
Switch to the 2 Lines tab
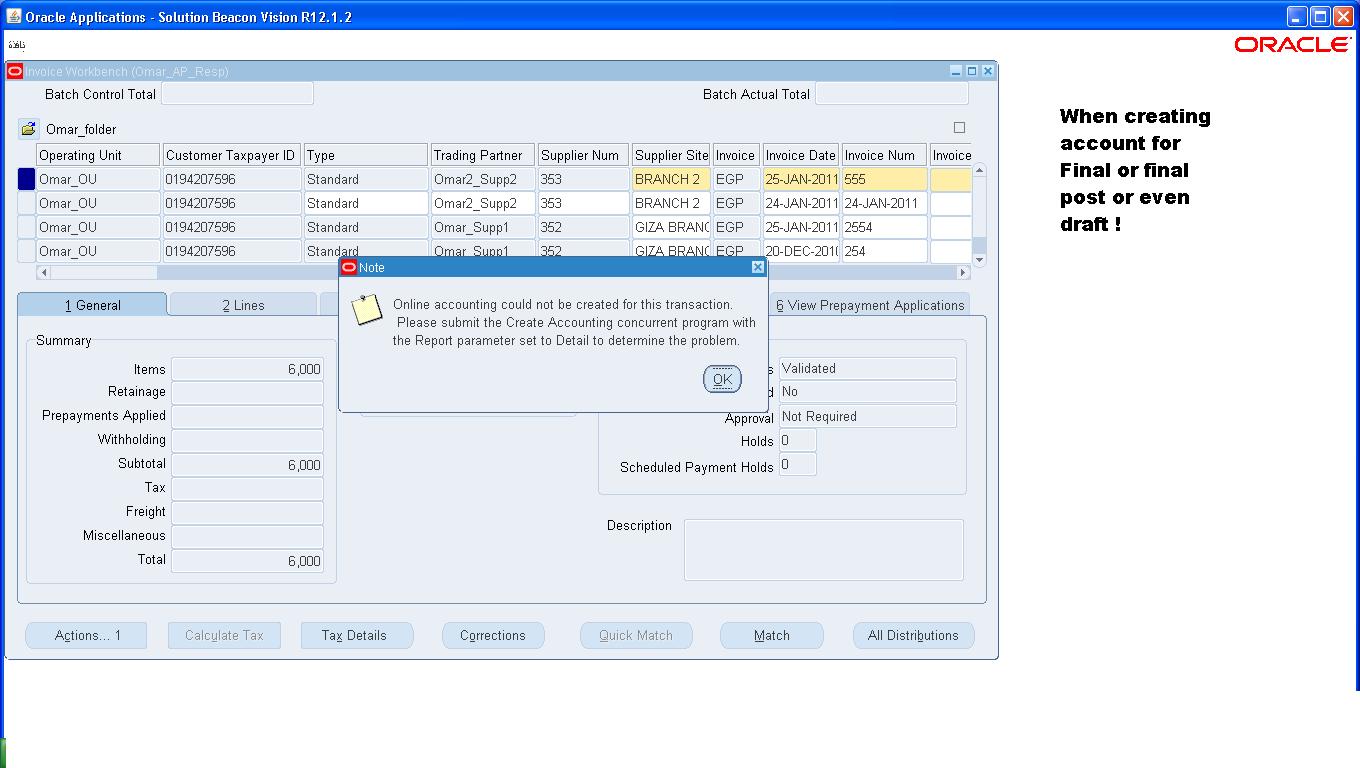tap(243, 305)
